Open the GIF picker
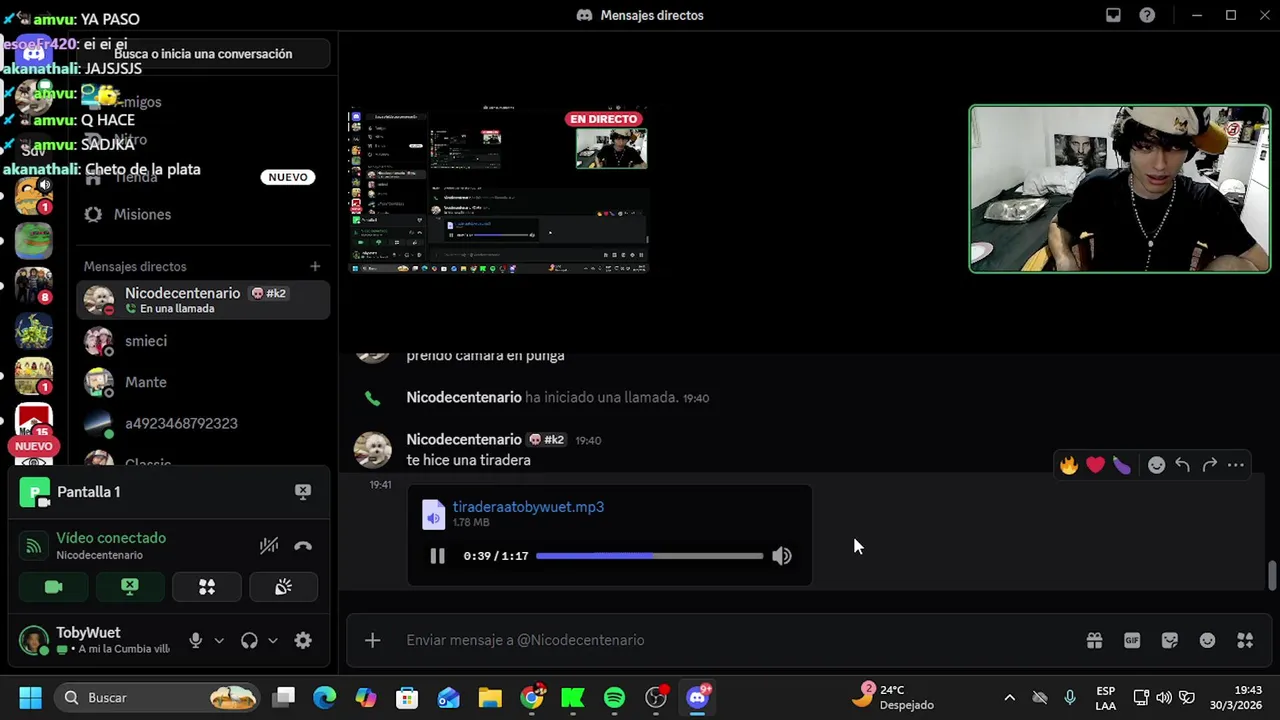Viewport: 1280px width, 720px height. coord(1132,640)
